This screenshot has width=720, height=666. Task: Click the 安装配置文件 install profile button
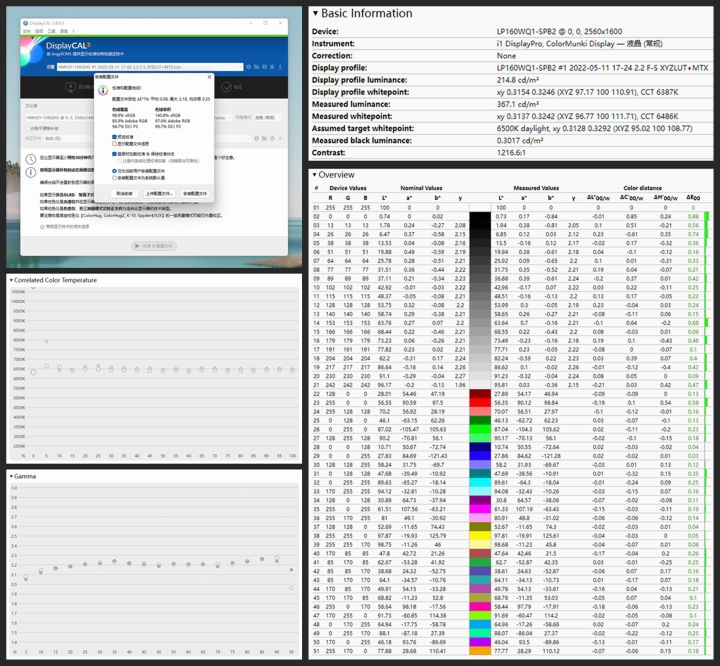(195, 193)
